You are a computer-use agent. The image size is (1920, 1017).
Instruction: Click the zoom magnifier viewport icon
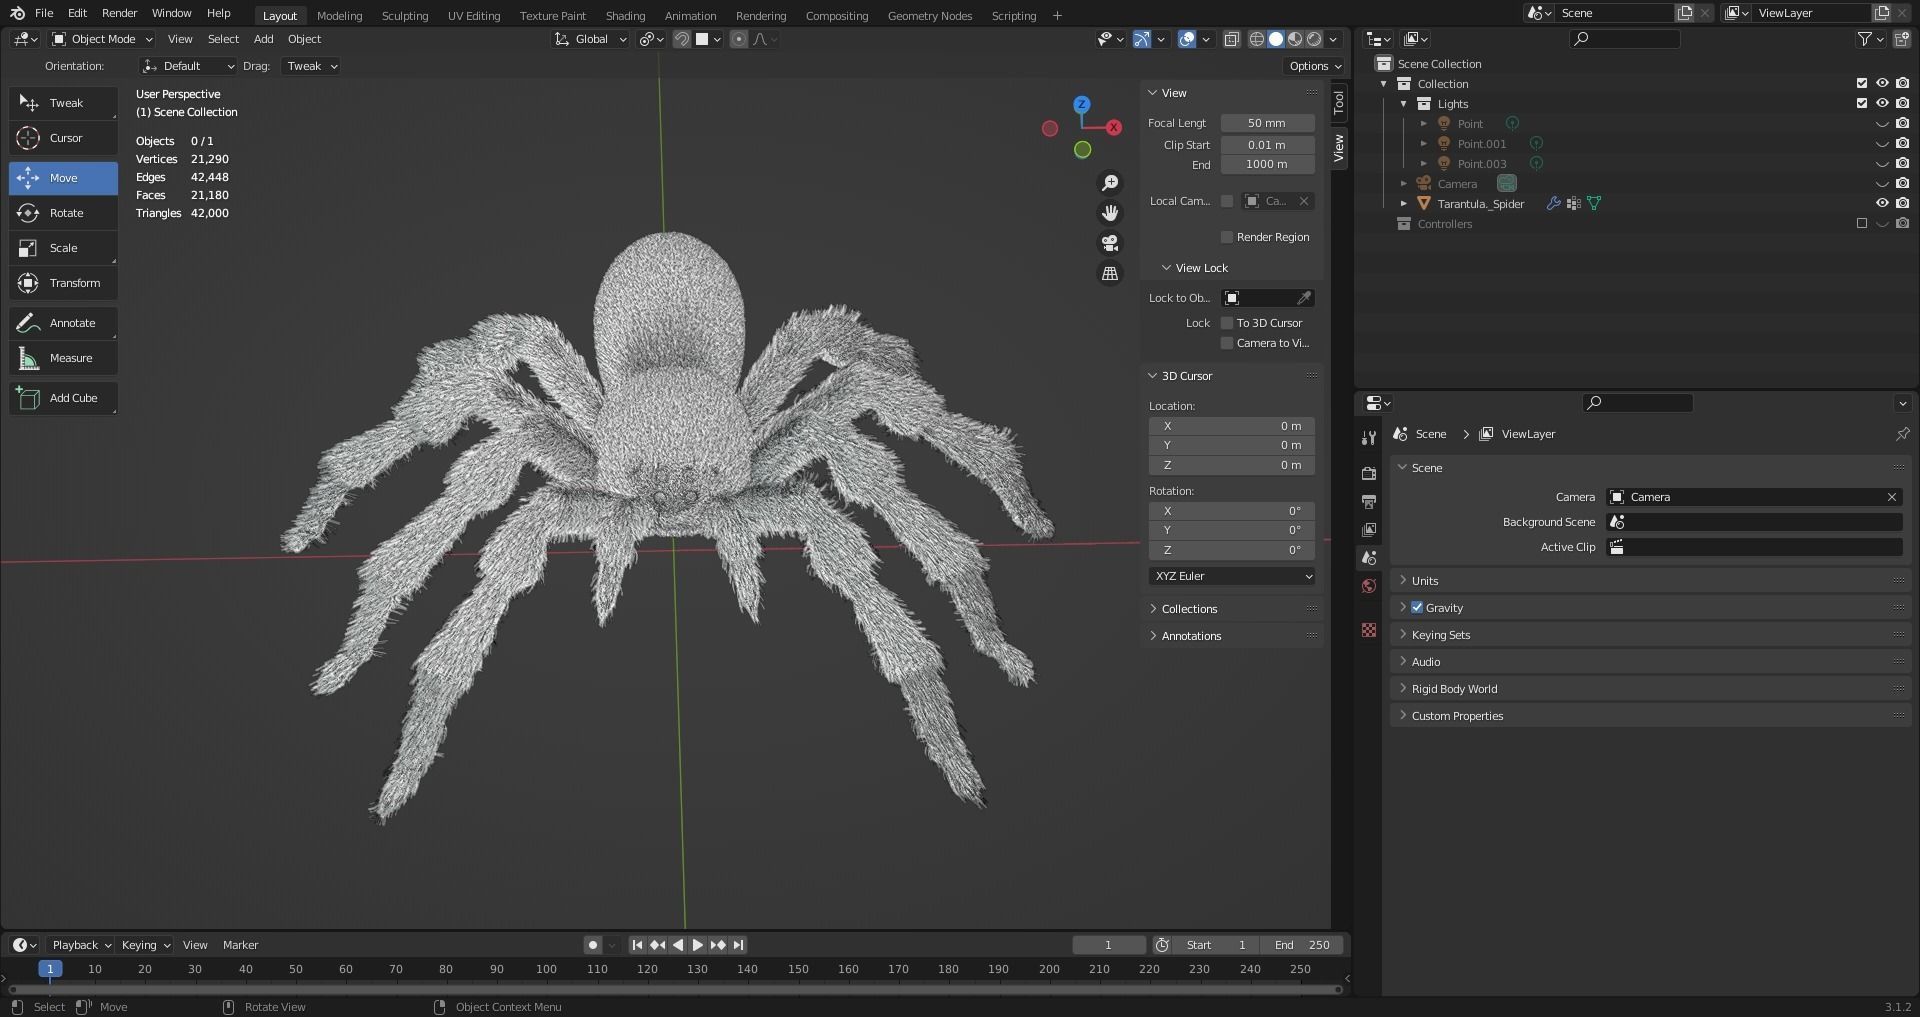[x=1110, y=183]
